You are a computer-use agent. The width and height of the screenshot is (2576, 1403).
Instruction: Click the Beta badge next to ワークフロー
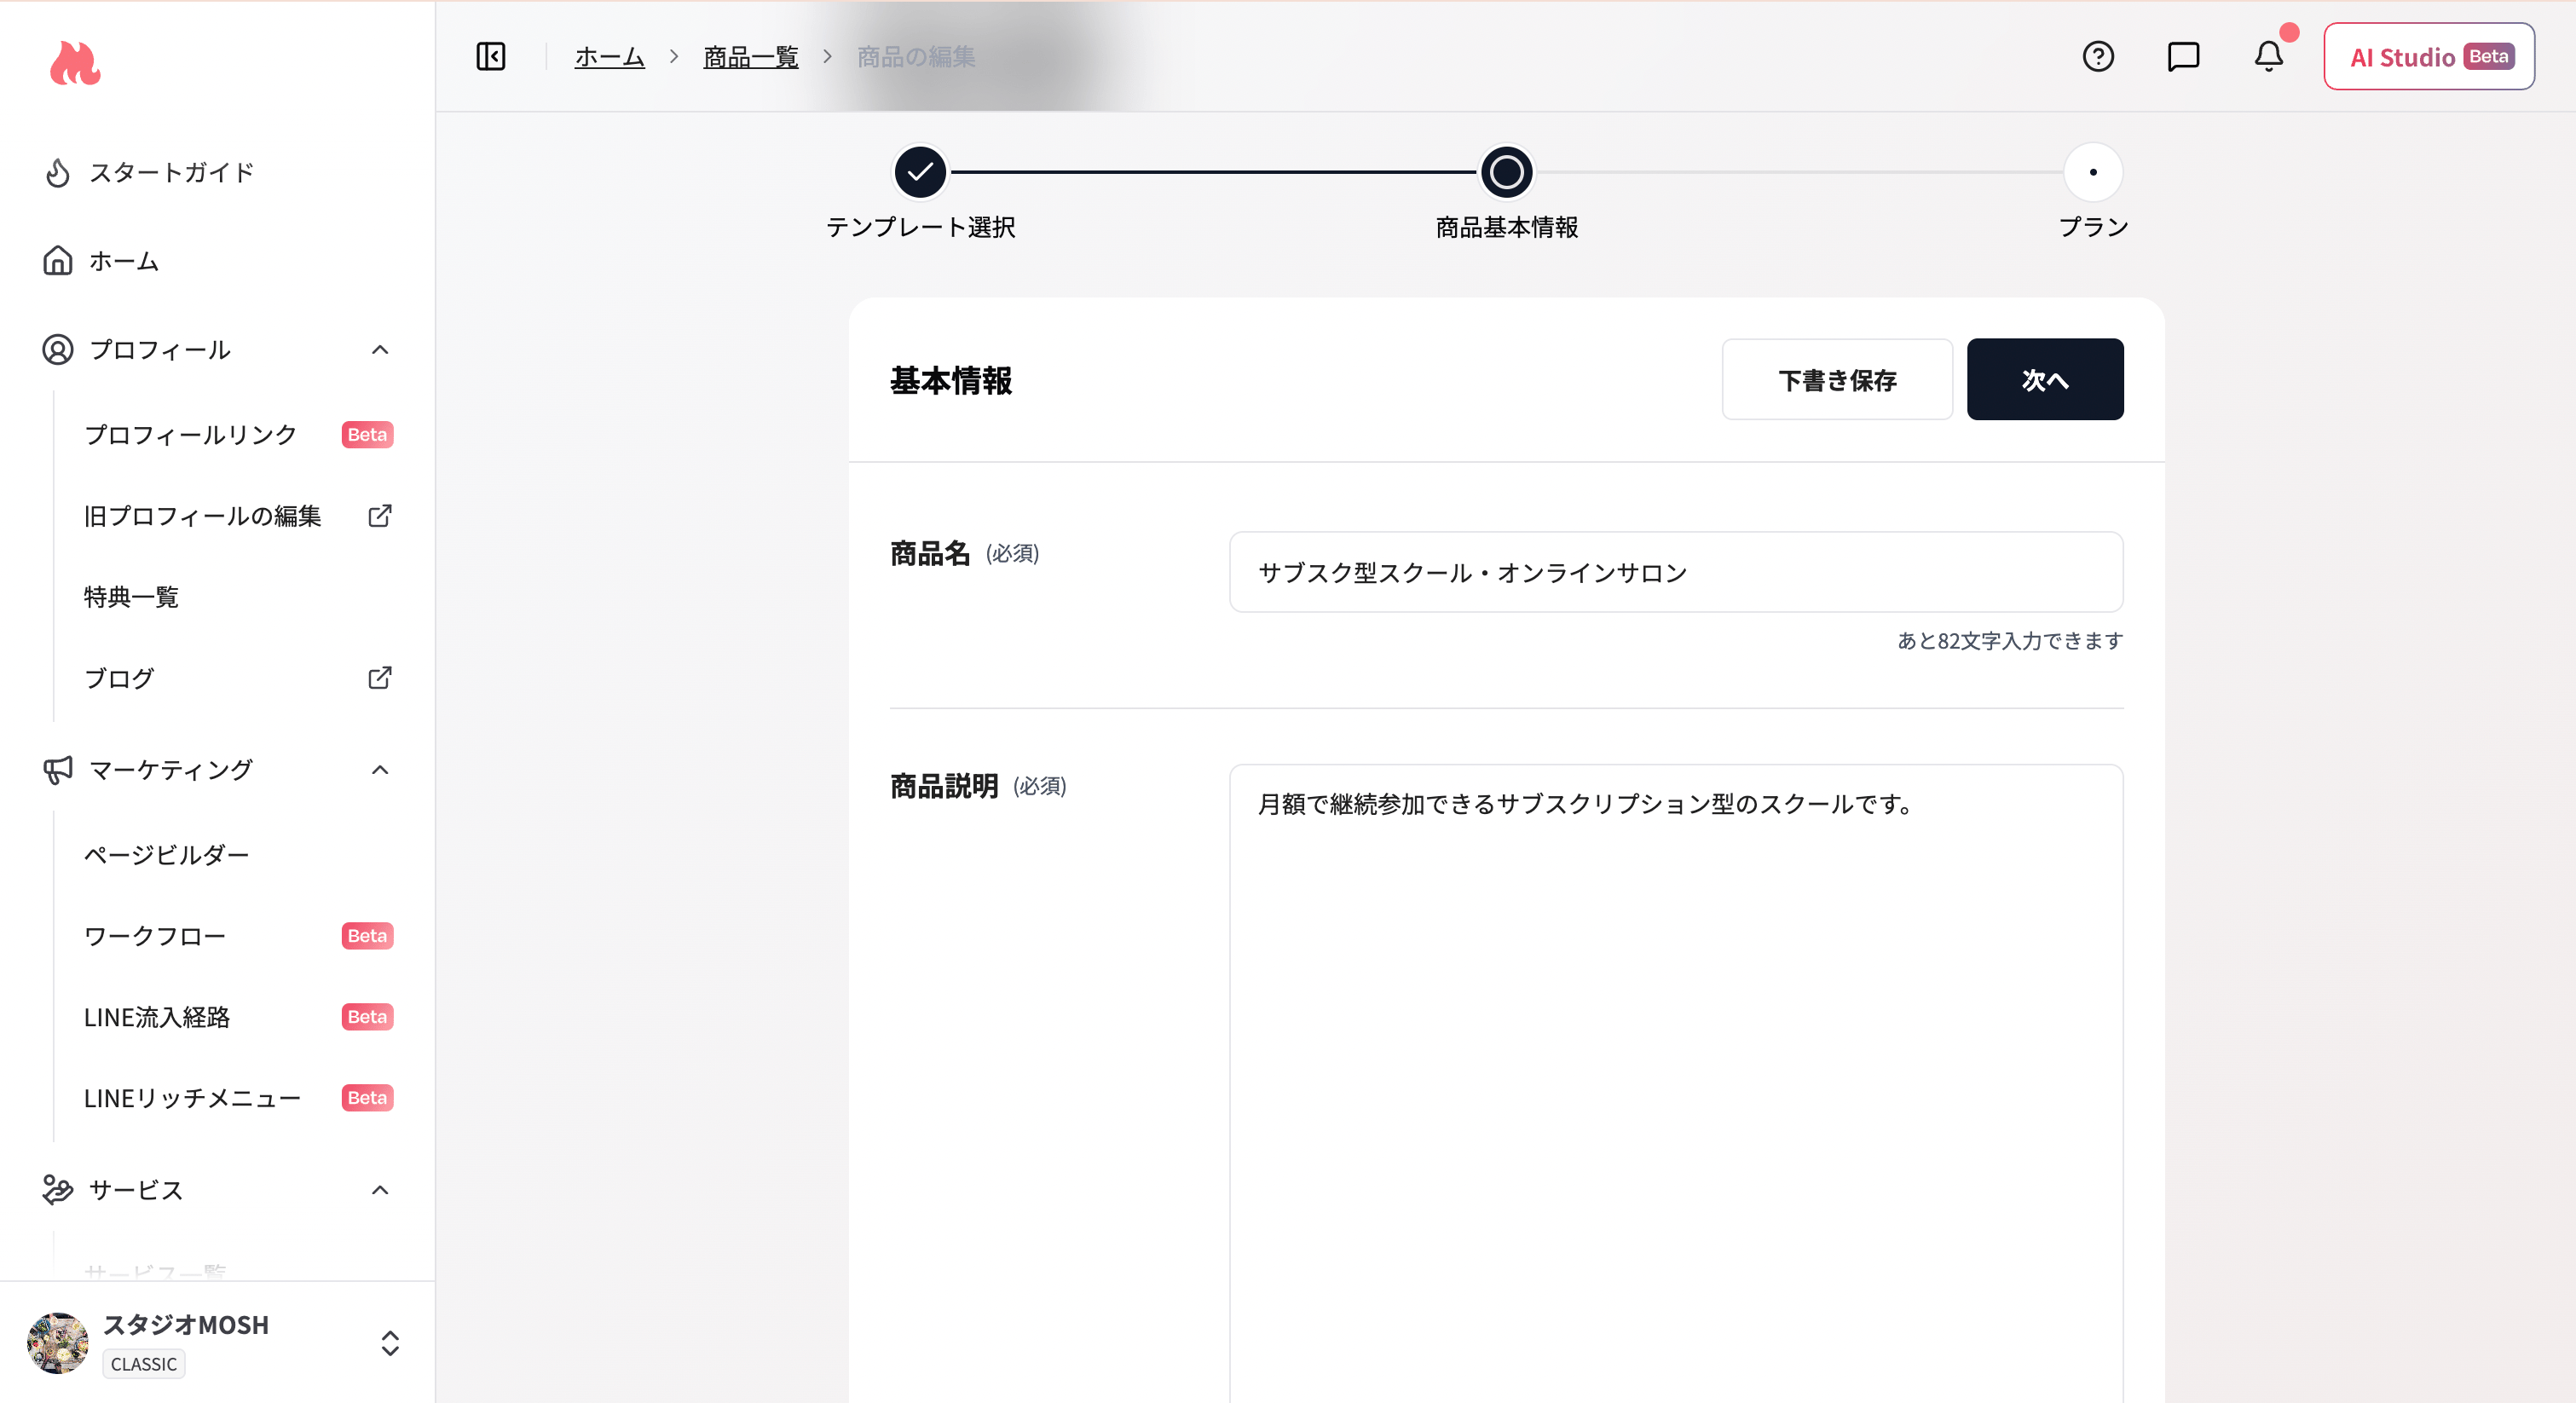click(367, 936)
